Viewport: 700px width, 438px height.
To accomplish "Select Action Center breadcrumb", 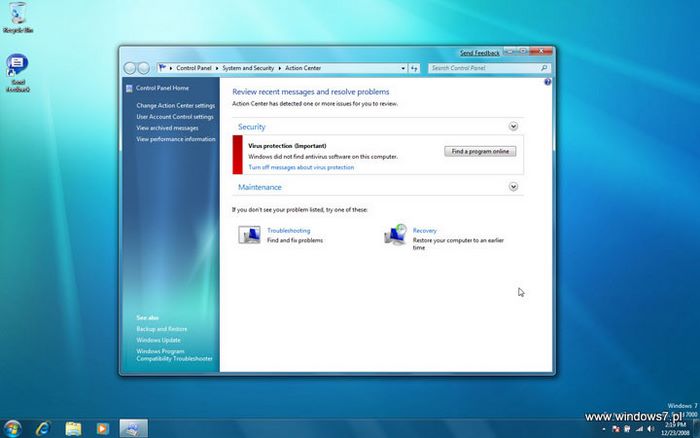I will click(x=303, y=68).
